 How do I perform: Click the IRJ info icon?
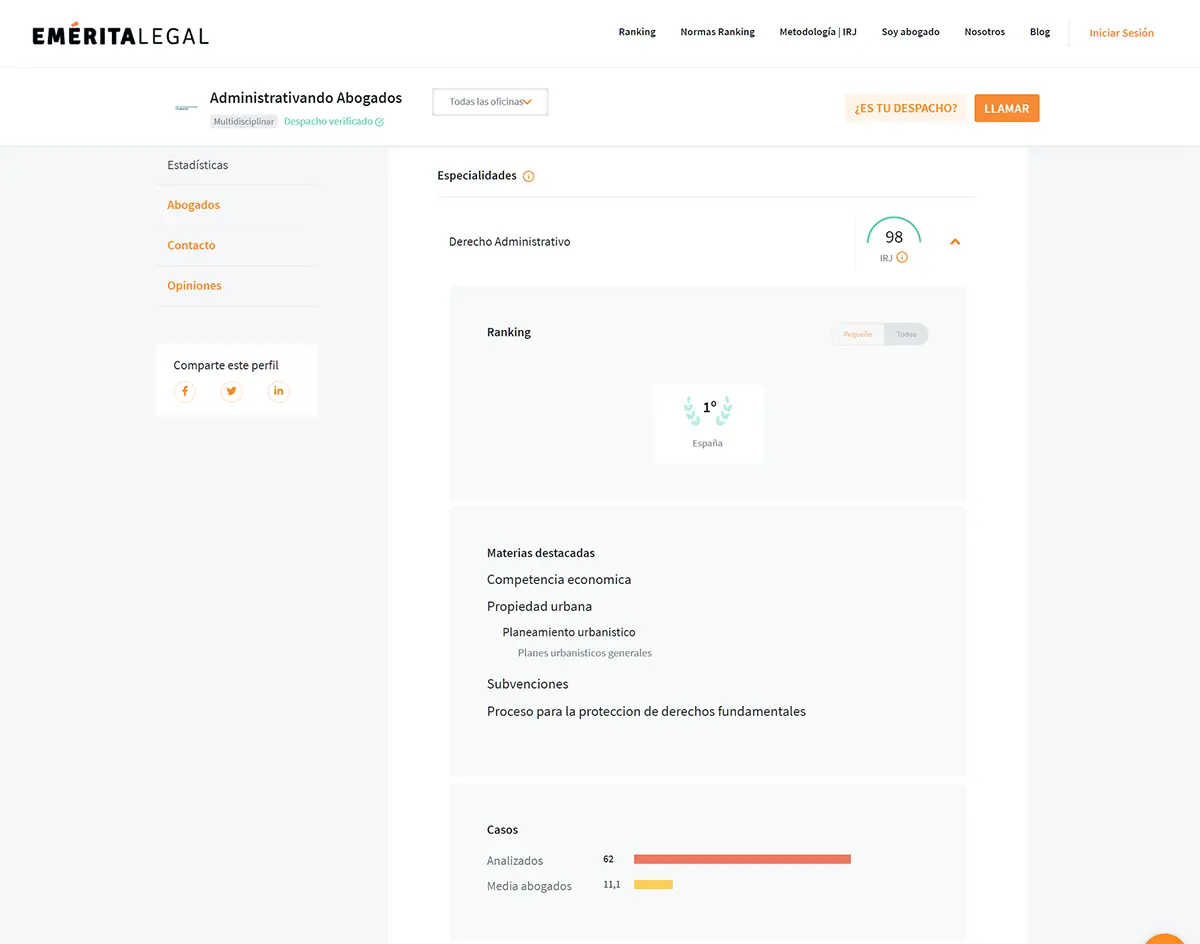click(x=902, y=258)
